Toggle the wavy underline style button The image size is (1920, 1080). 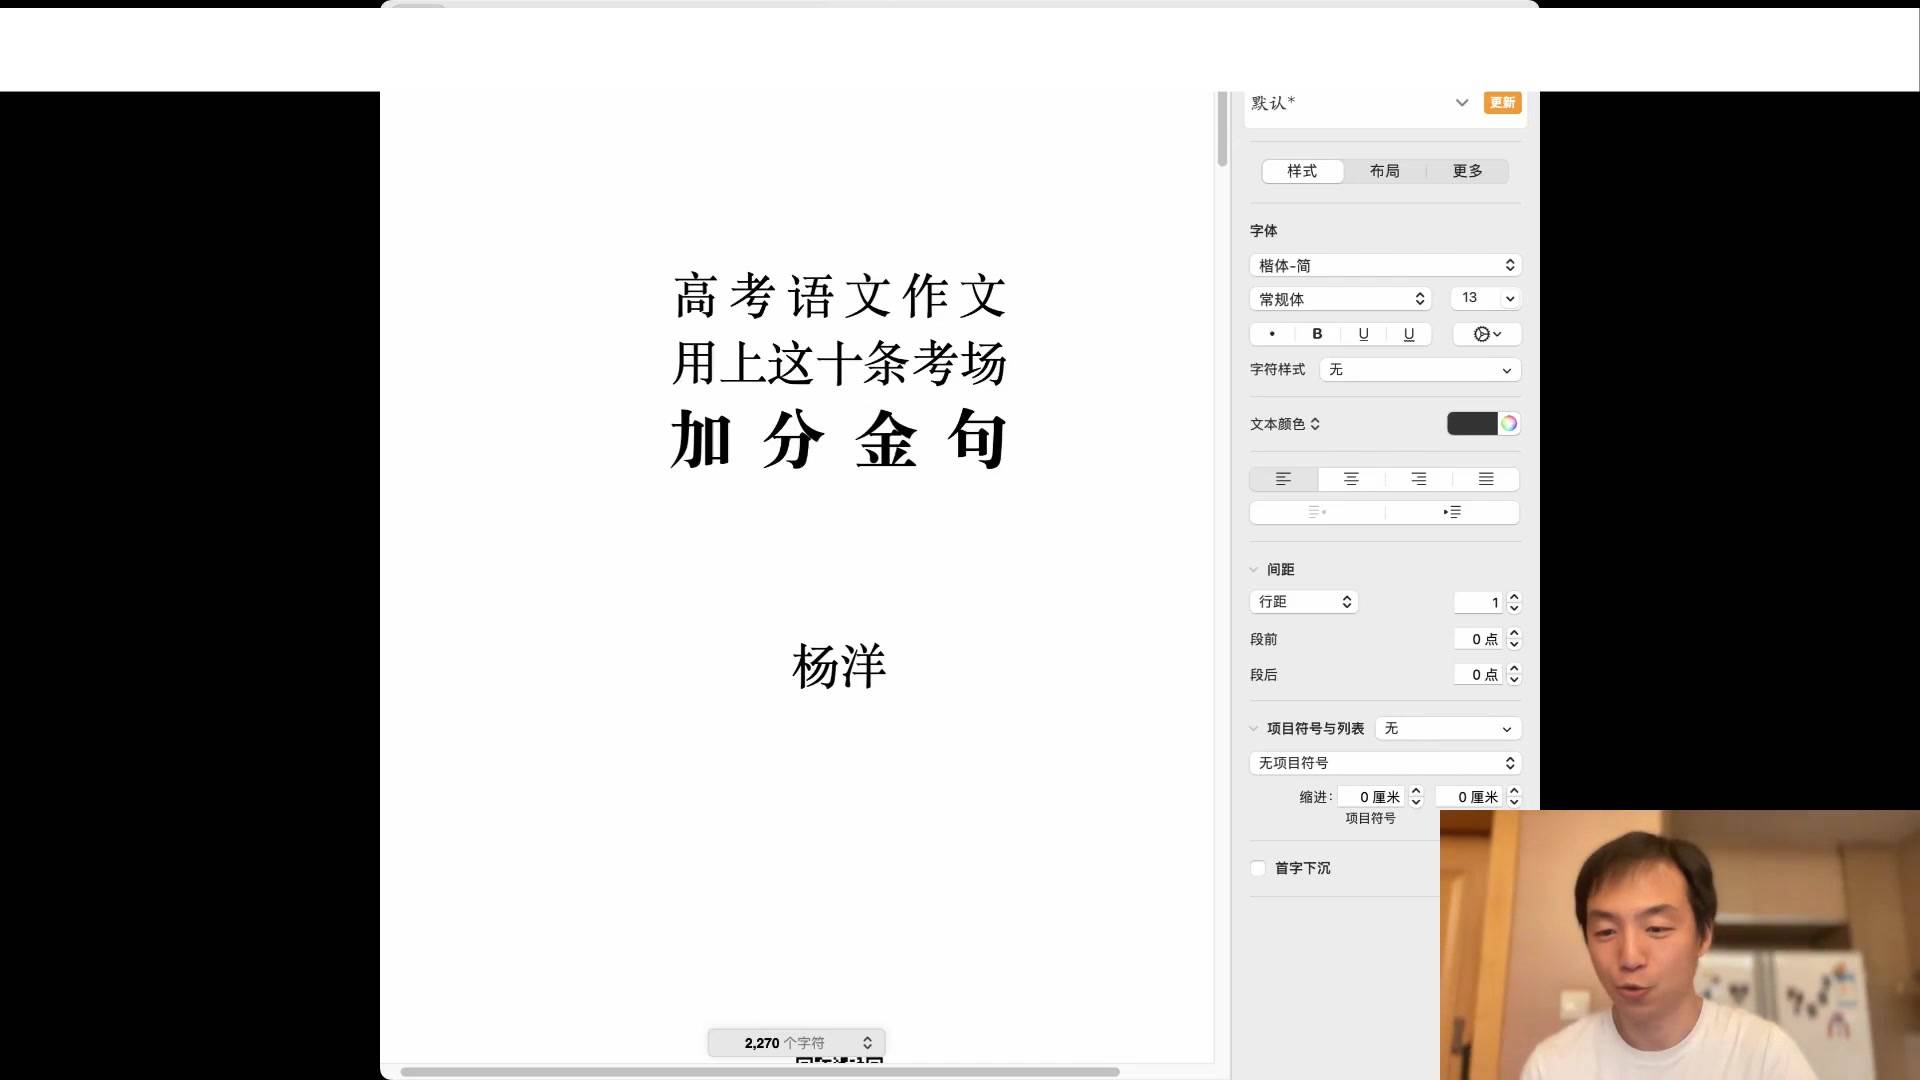point(1409,334)
